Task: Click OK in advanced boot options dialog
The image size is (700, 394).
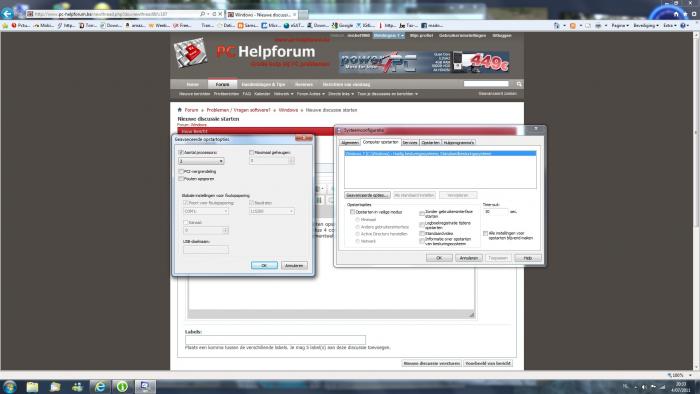Action: coord(264,265)
